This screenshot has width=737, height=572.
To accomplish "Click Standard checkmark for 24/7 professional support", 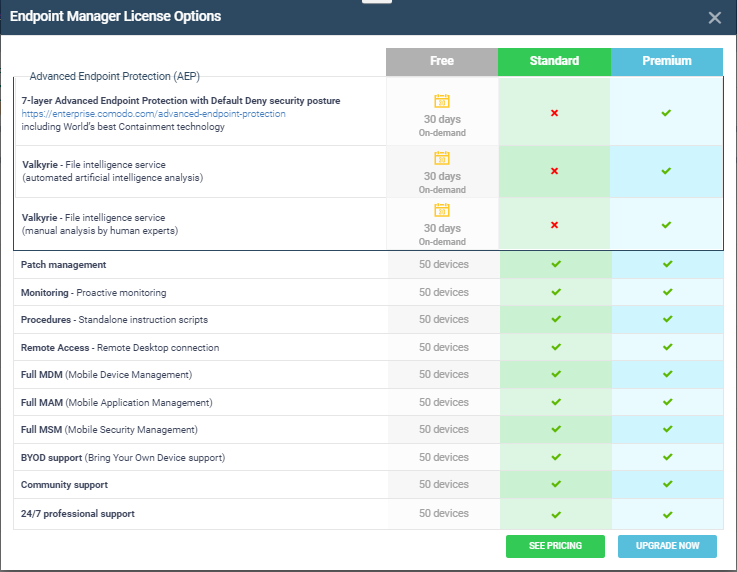I will point(556,515).
